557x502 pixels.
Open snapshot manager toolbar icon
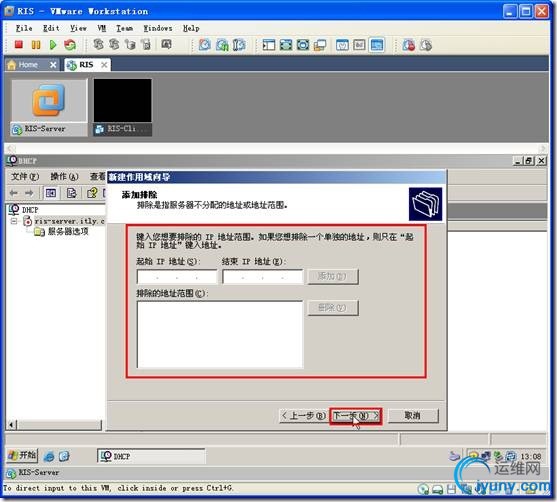click(239, 45)
